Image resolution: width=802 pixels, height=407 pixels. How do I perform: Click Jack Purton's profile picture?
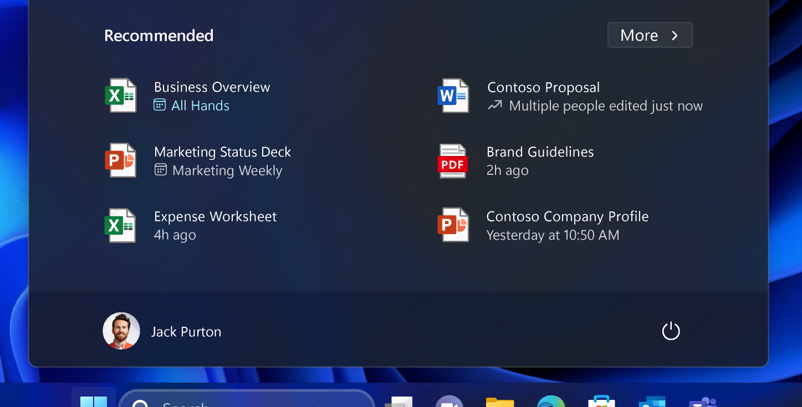click(121, 331)
